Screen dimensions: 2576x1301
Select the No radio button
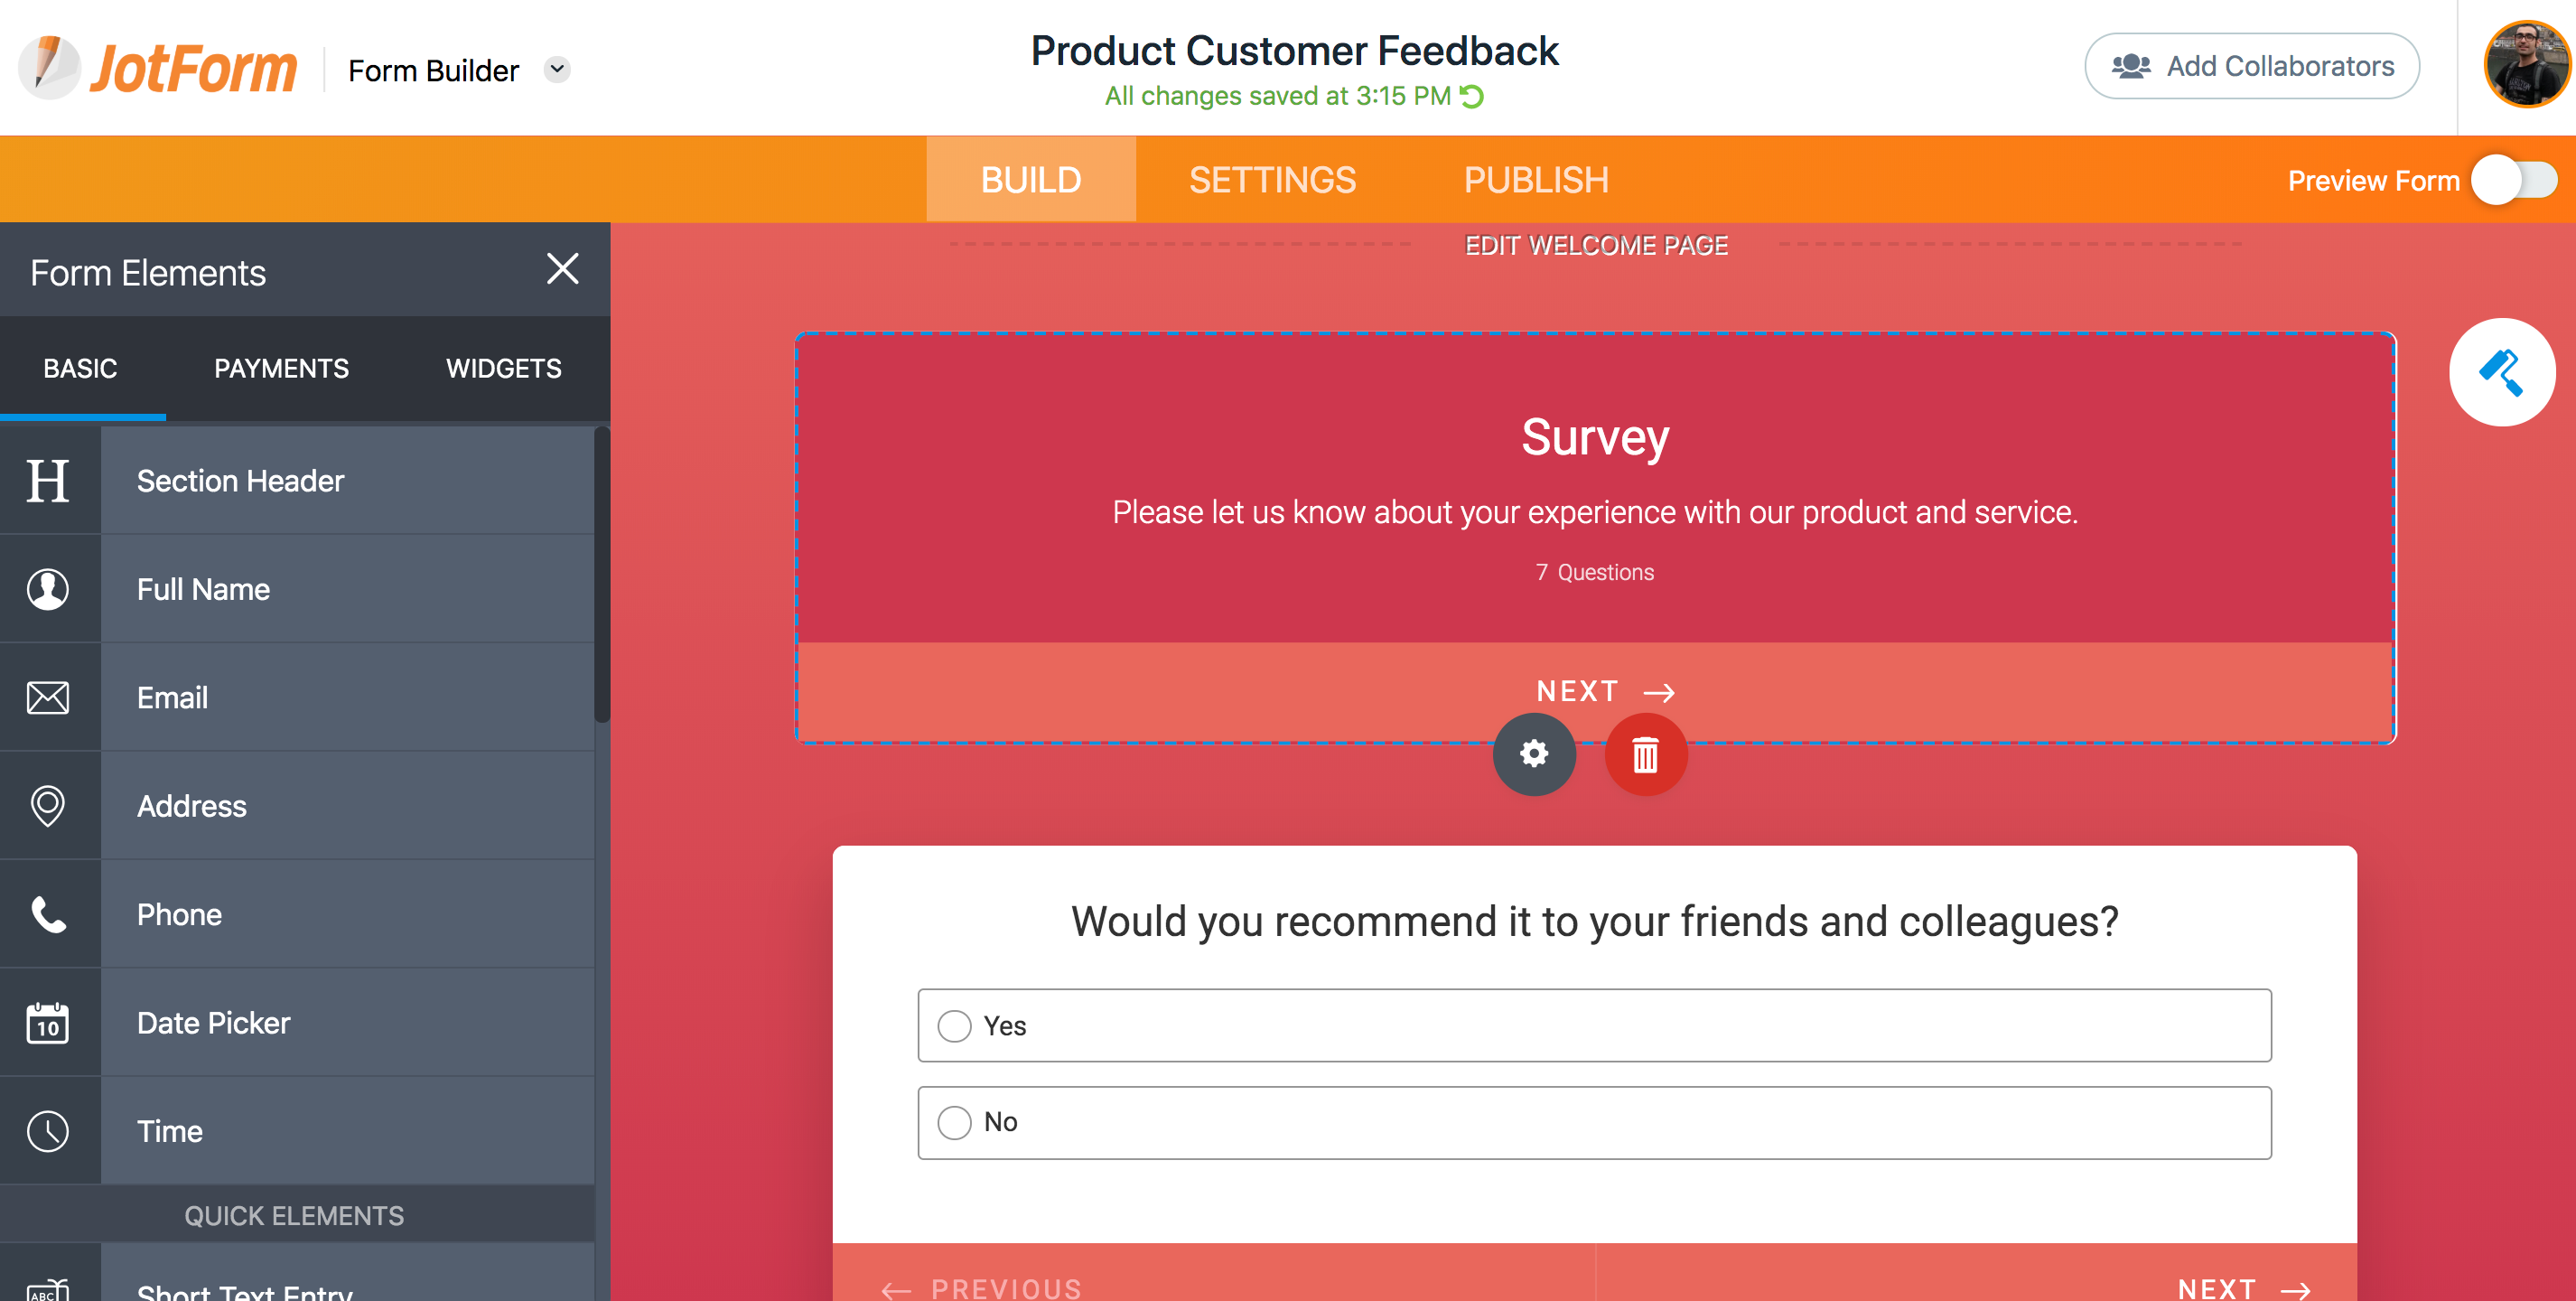coord(954,1122)
